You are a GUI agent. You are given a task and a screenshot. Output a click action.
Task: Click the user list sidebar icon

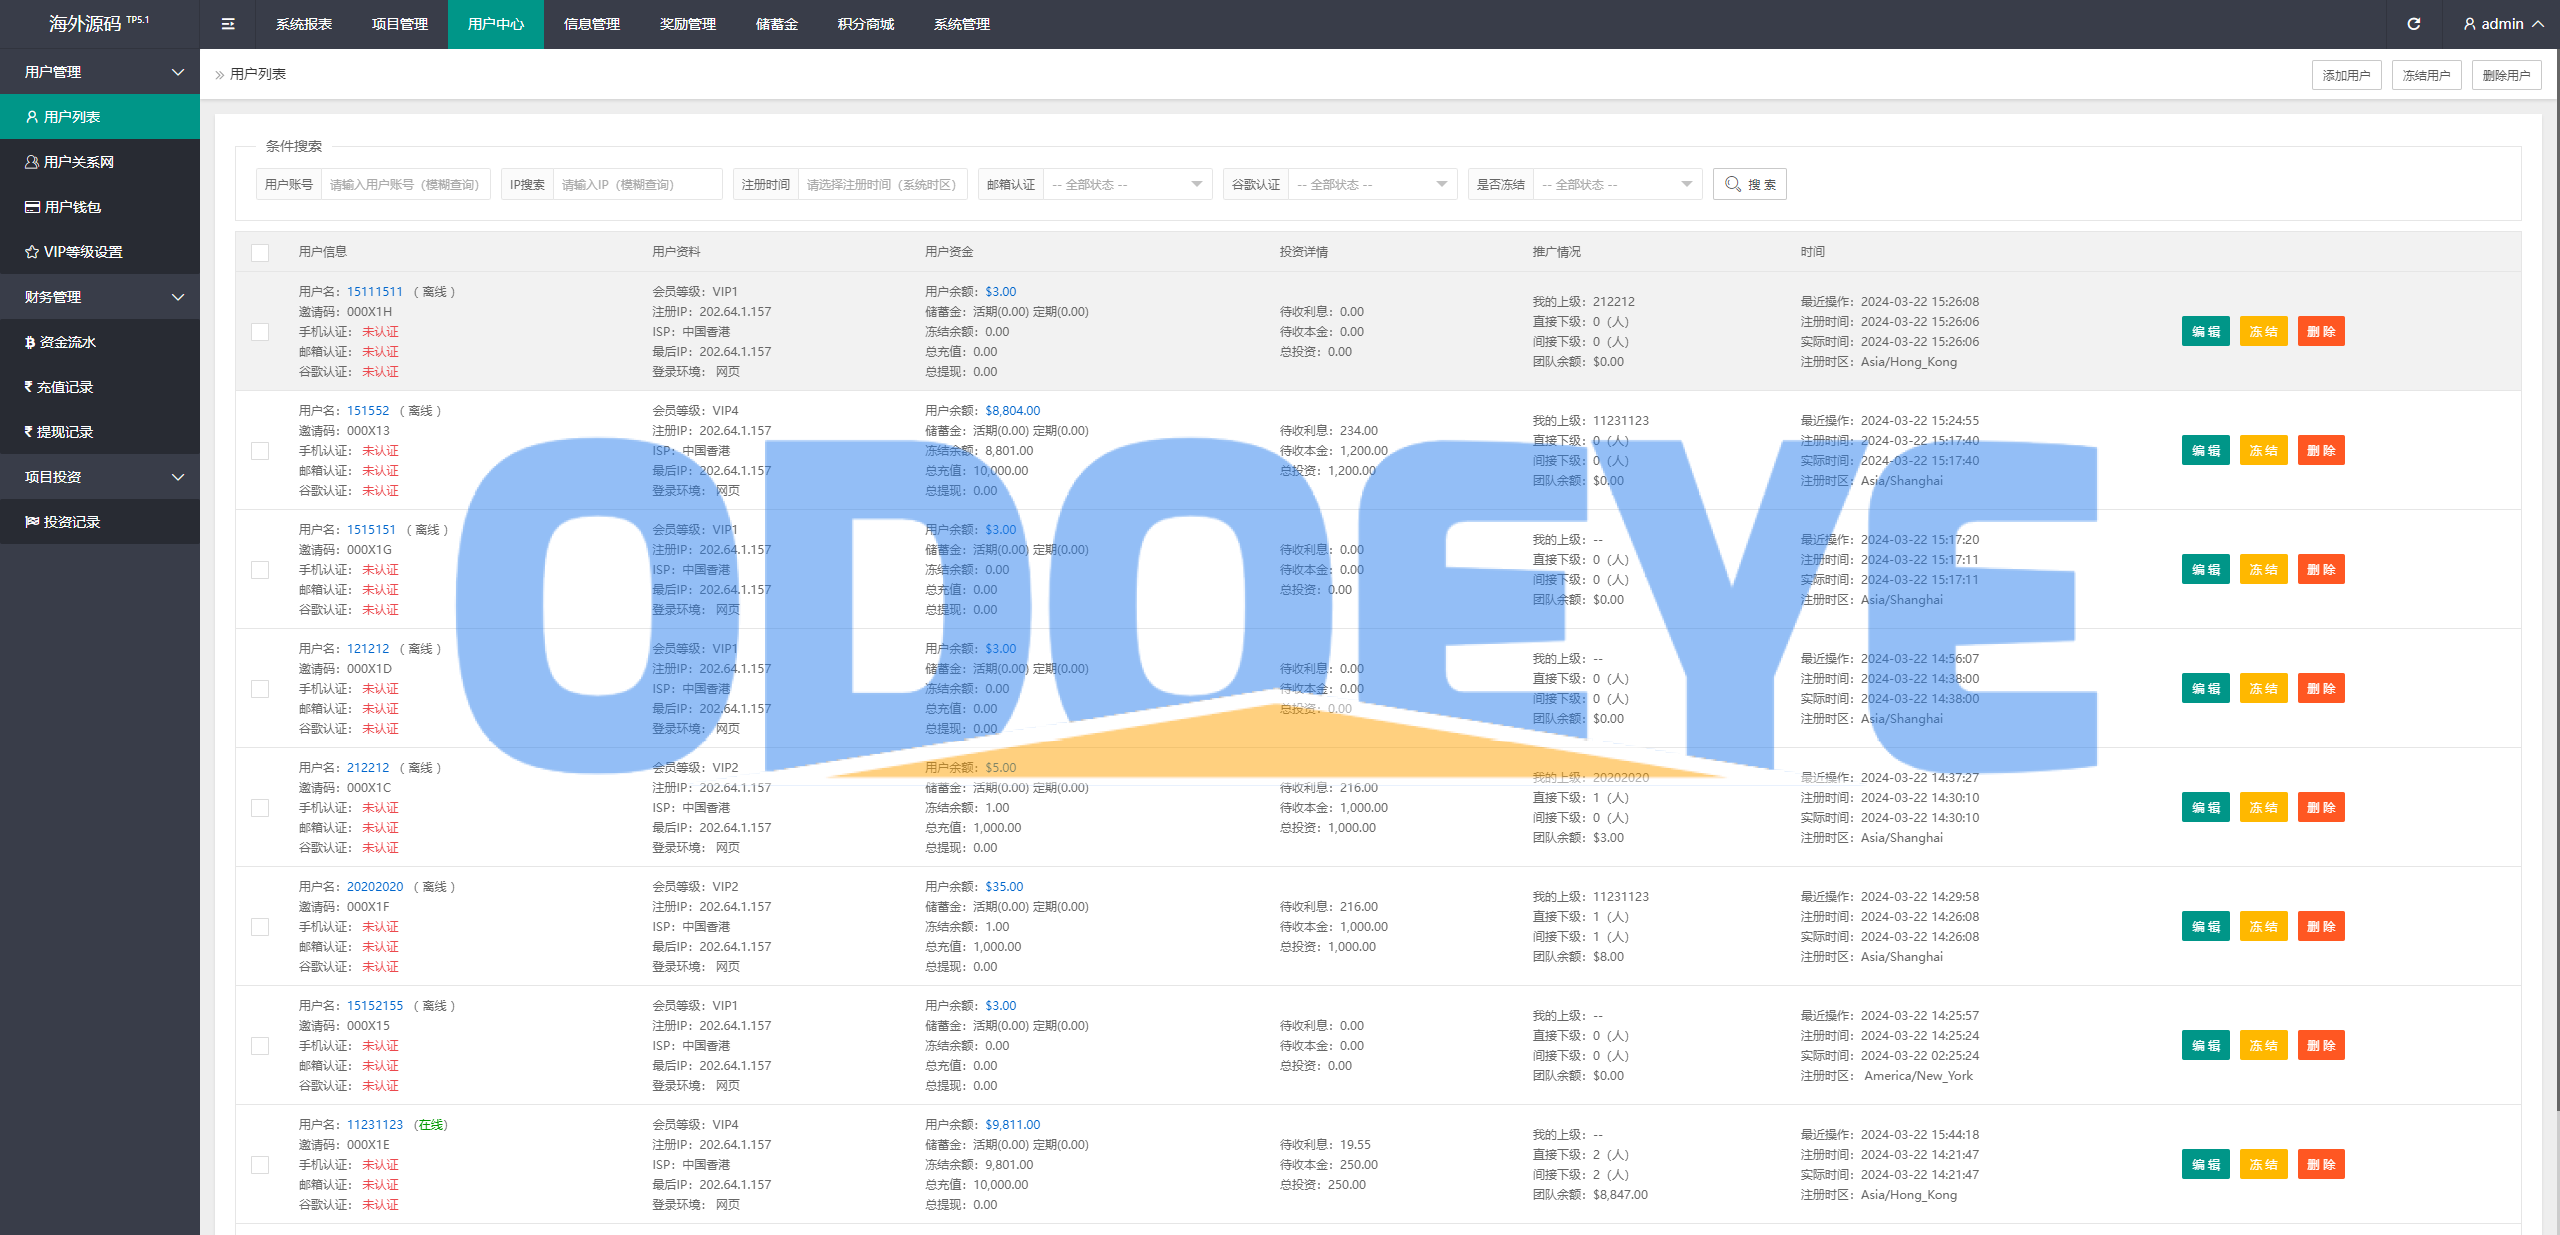point(32,117)
